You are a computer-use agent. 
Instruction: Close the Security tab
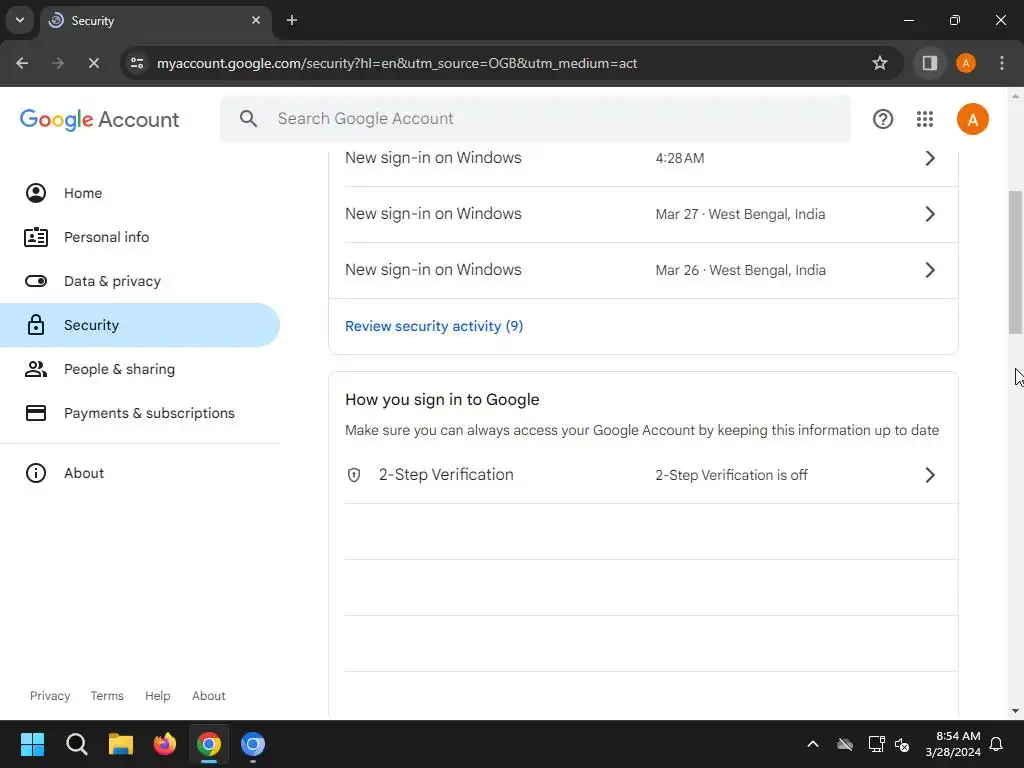coord(256,20)
